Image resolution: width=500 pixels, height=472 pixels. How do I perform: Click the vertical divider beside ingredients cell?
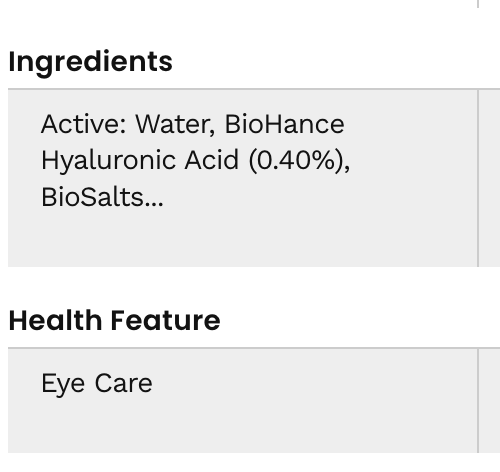pos(478,178)
